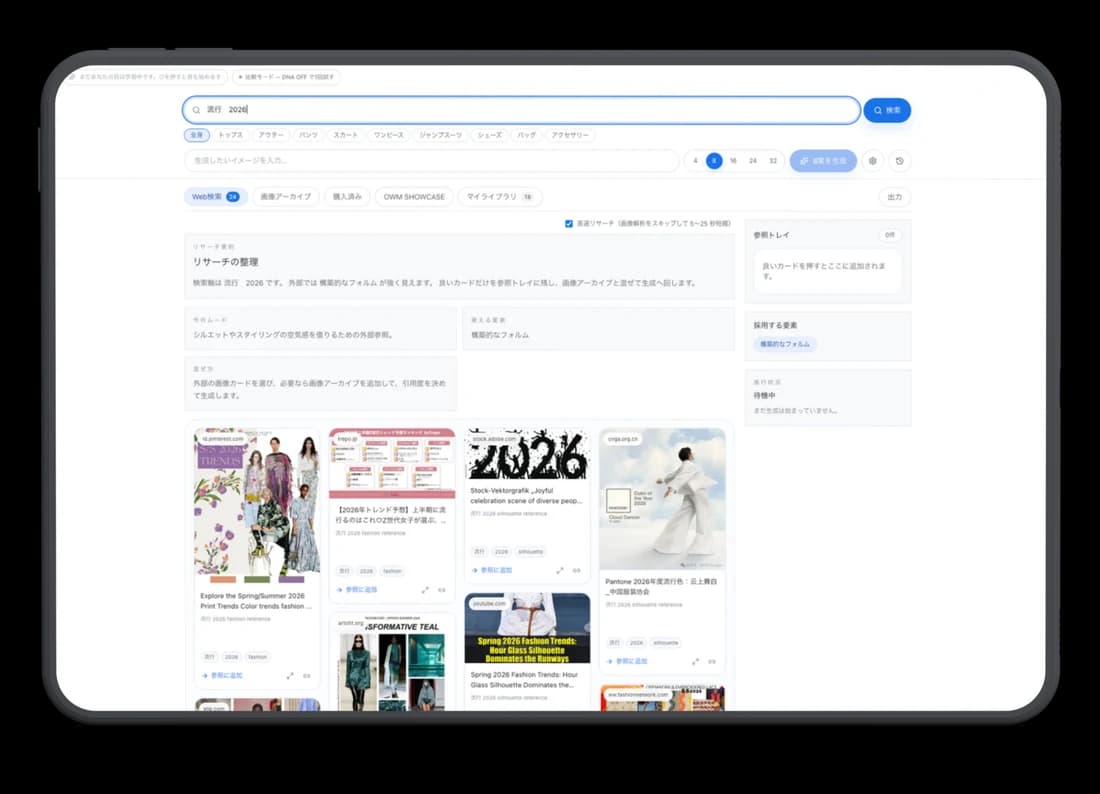Open the Pantone Cloud Dancer thumbnail

click(662, 499)
